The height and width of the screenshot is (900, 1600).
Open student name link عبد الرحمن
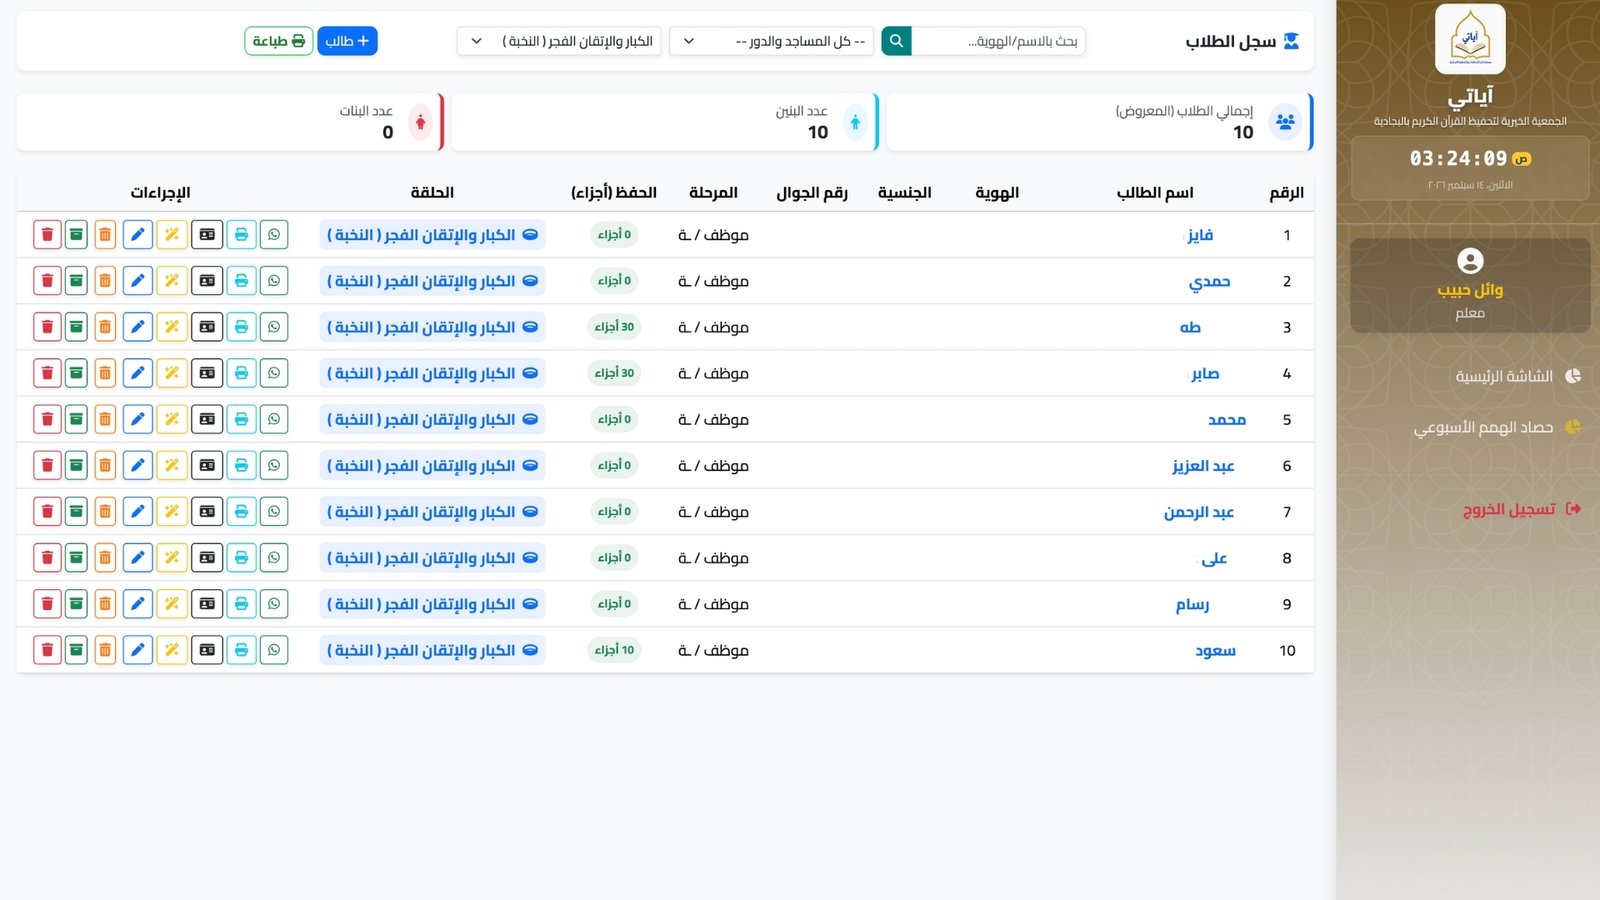tap(1199, 512)
